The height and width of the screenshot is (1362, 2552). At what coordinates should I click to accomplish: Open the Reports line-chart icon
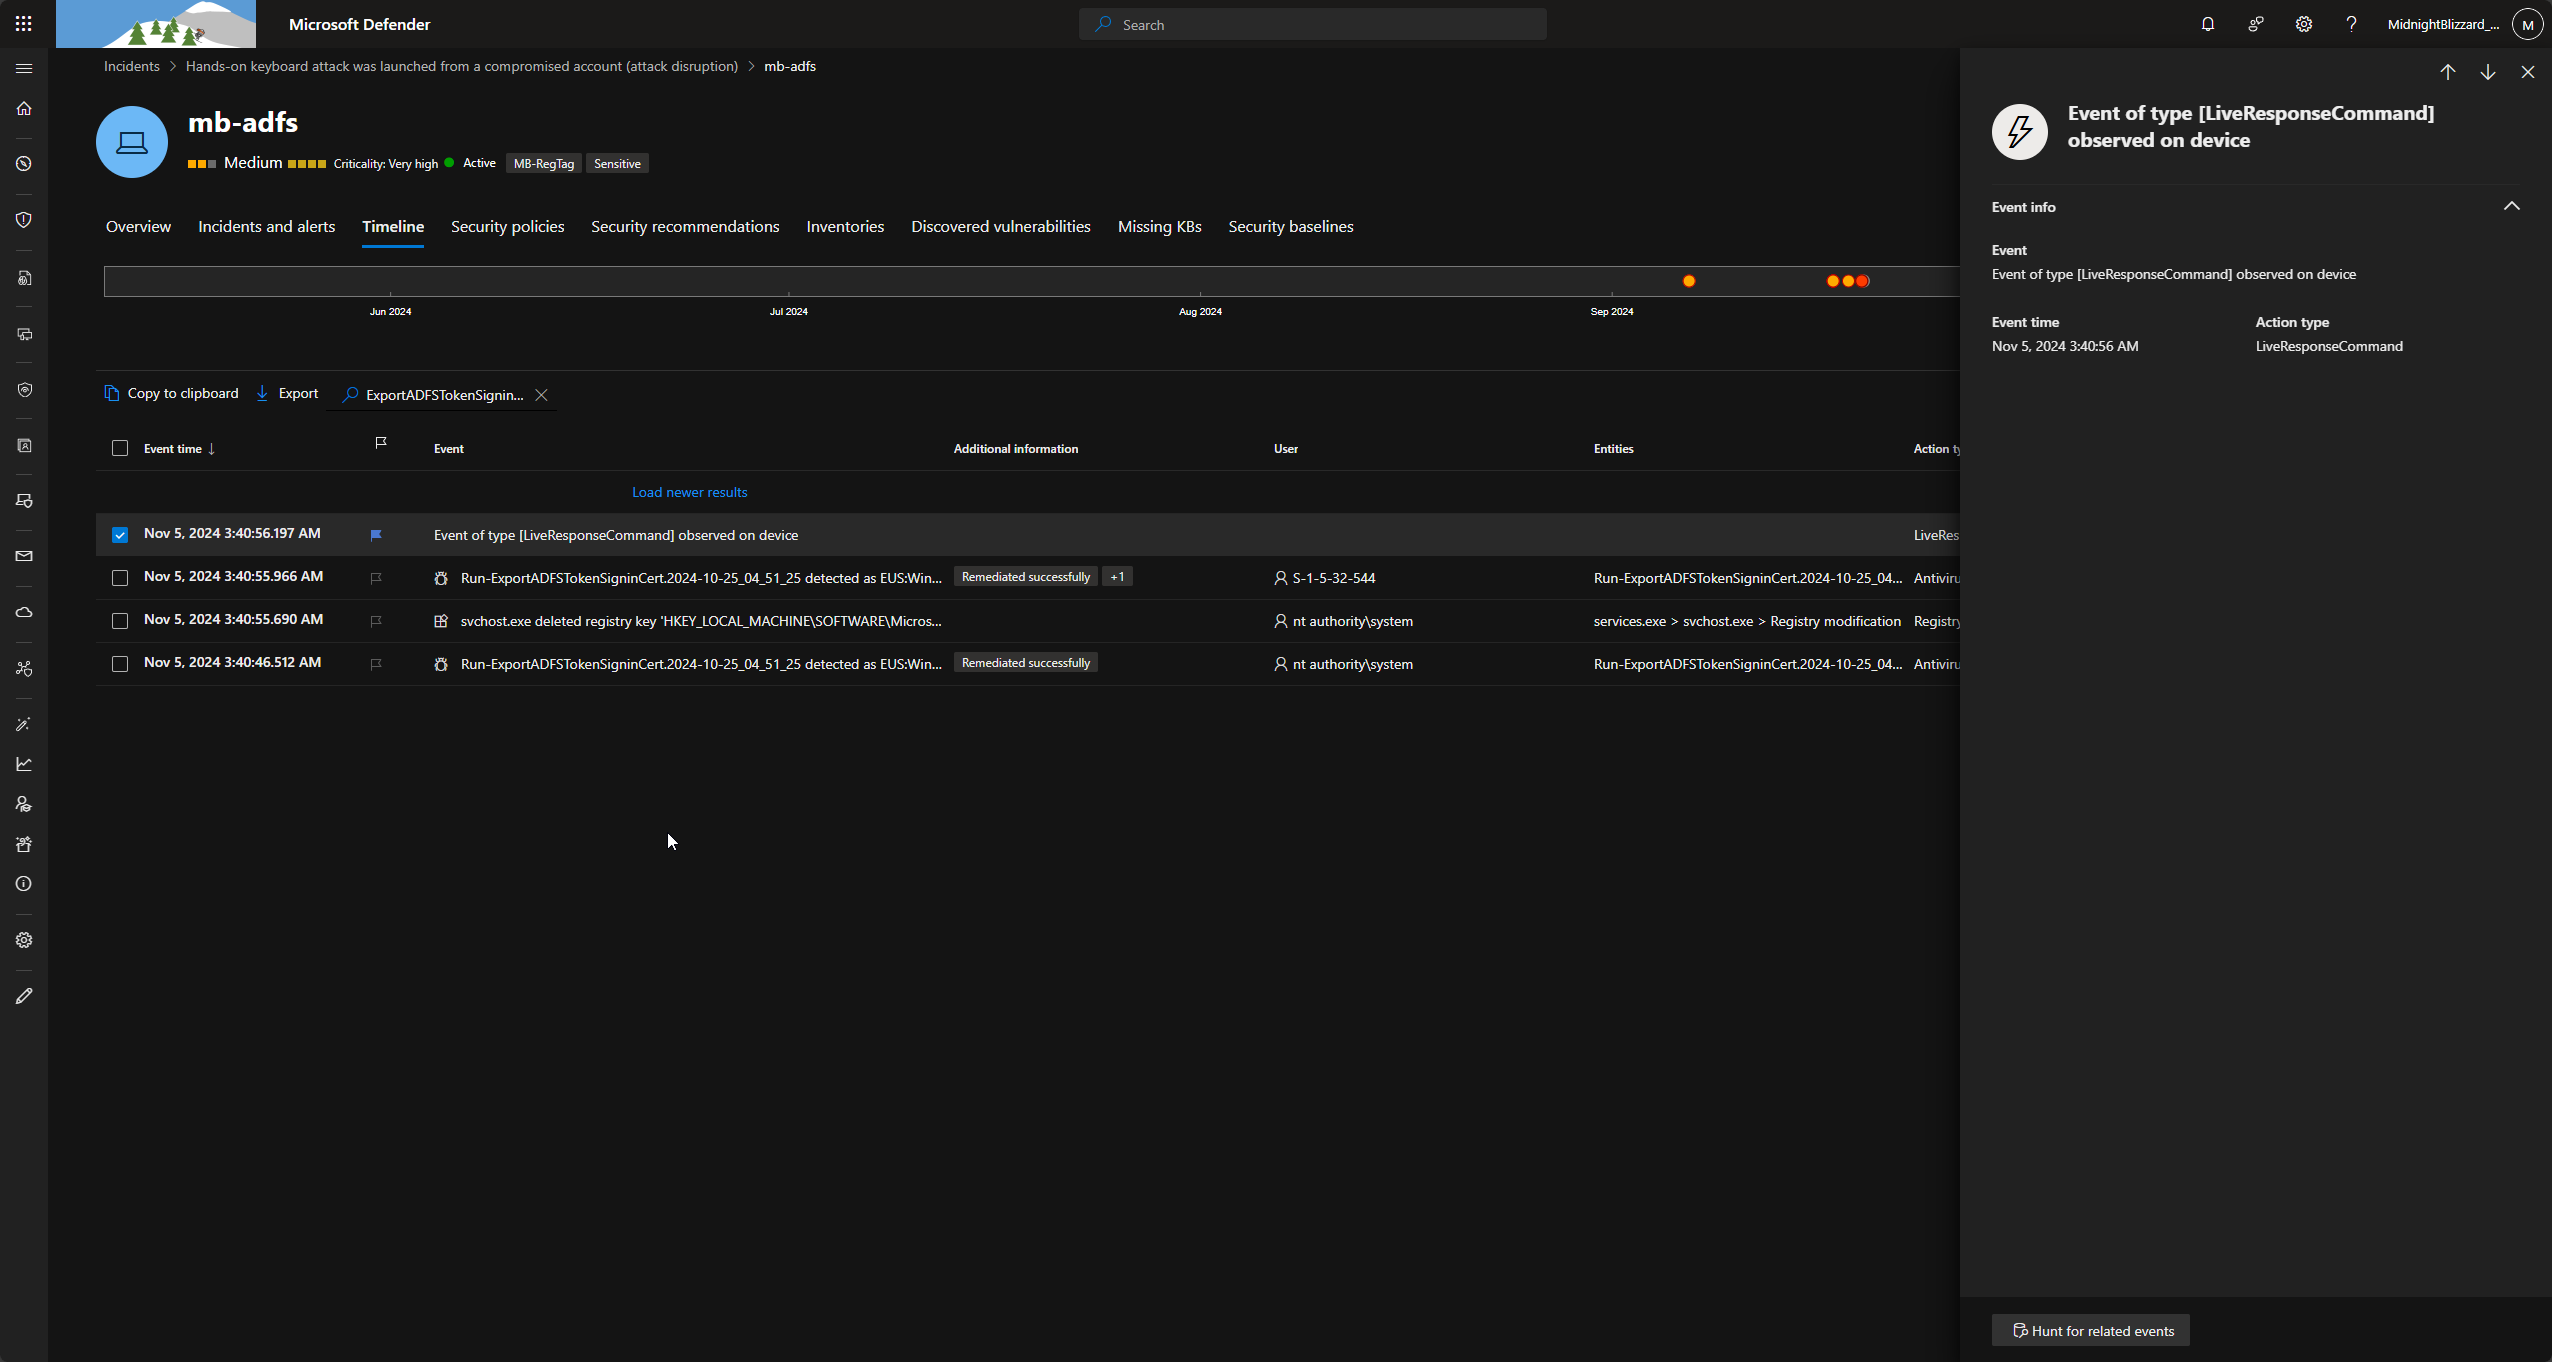tap(25, 763)
